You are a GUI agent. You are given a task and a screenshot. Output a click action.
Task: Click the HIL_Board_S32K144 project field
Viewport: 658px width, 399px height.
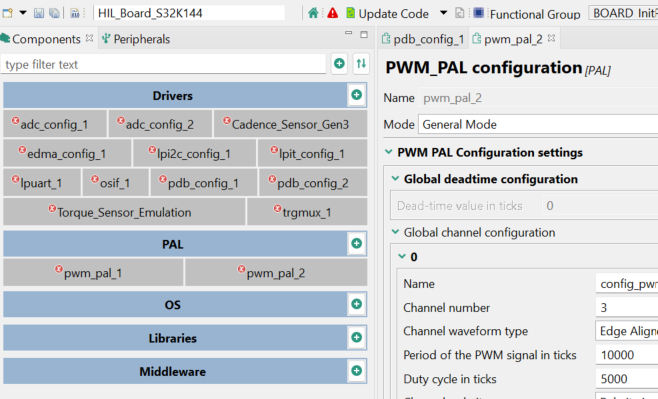click(189, 13)
